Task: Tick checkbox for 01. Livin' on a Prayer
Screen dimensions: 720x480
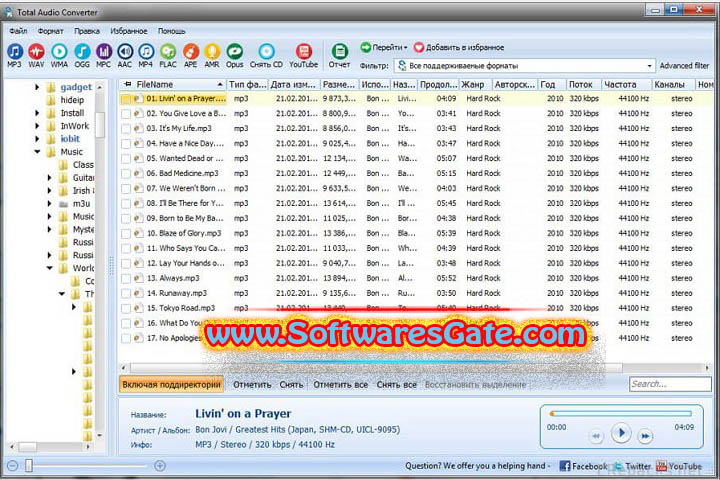Action: point(126,99)
